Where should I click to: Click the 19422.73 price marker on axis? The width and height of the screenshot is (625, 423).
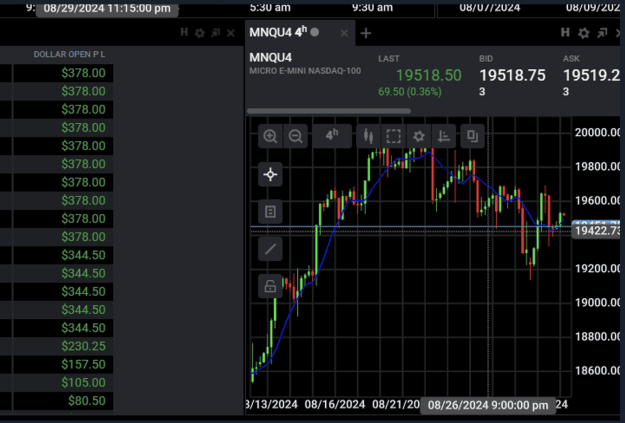[x=597, y=231]
